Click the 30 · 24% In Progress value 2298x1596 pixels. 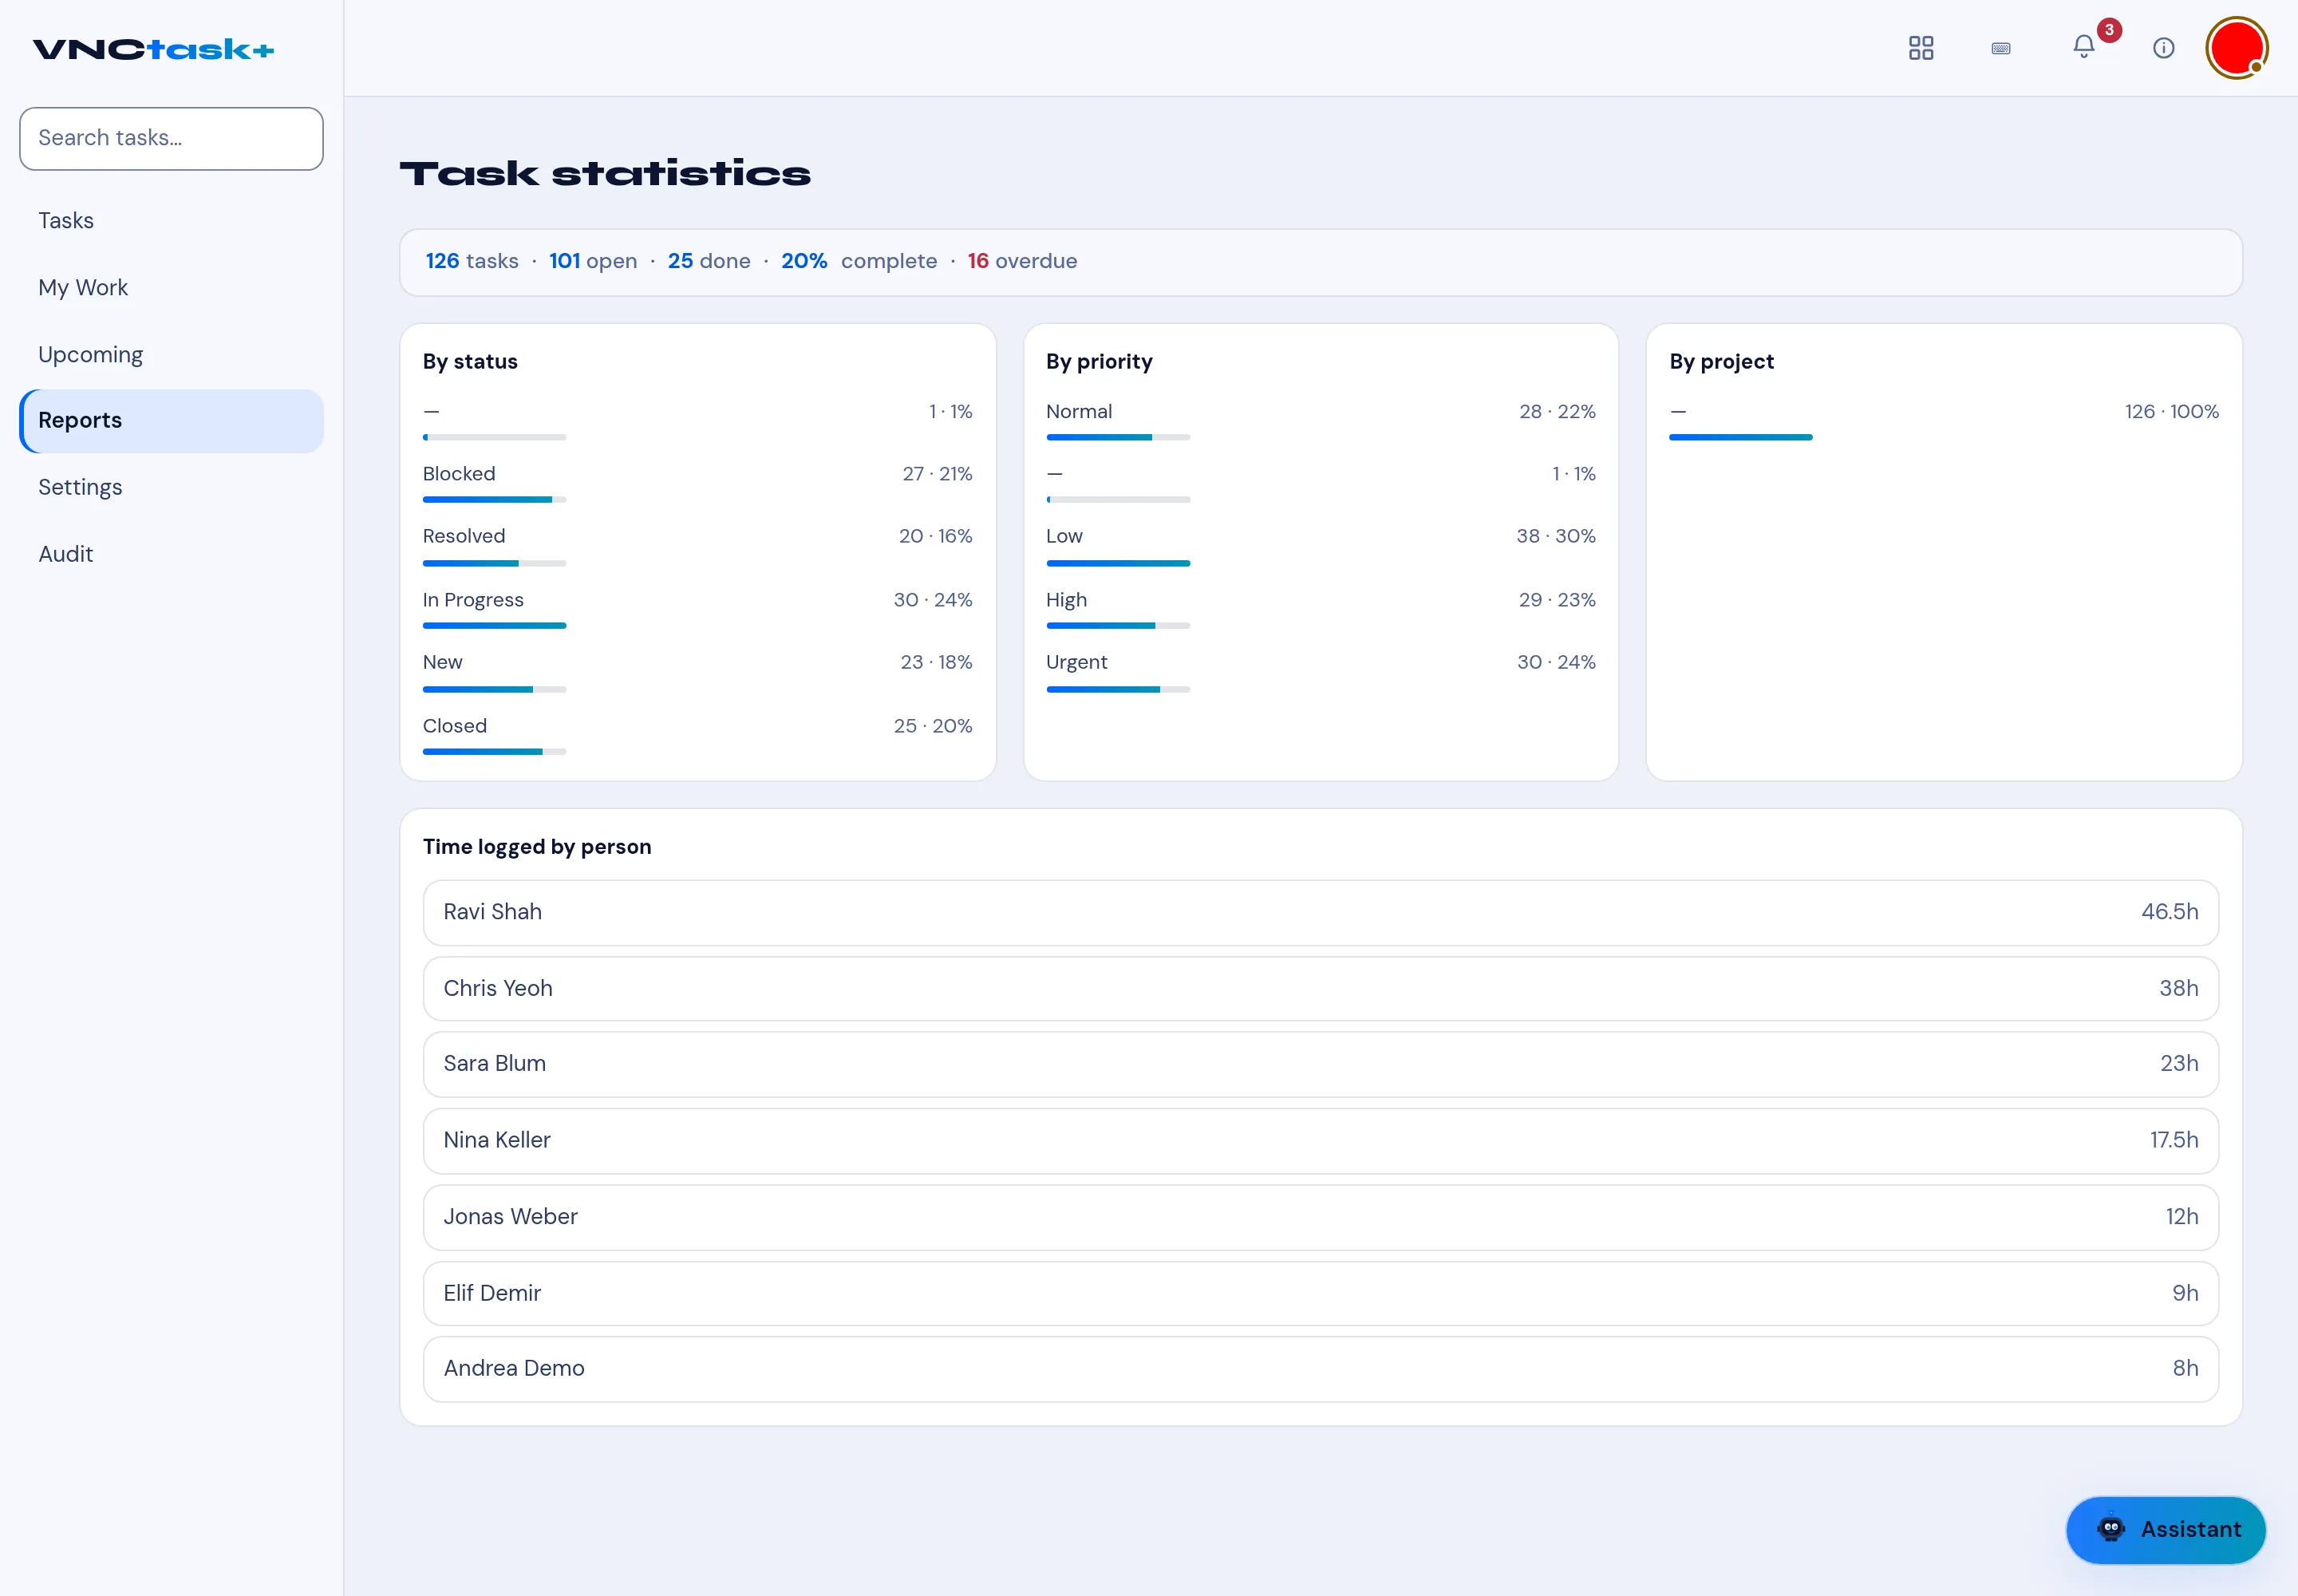[933, 600]
